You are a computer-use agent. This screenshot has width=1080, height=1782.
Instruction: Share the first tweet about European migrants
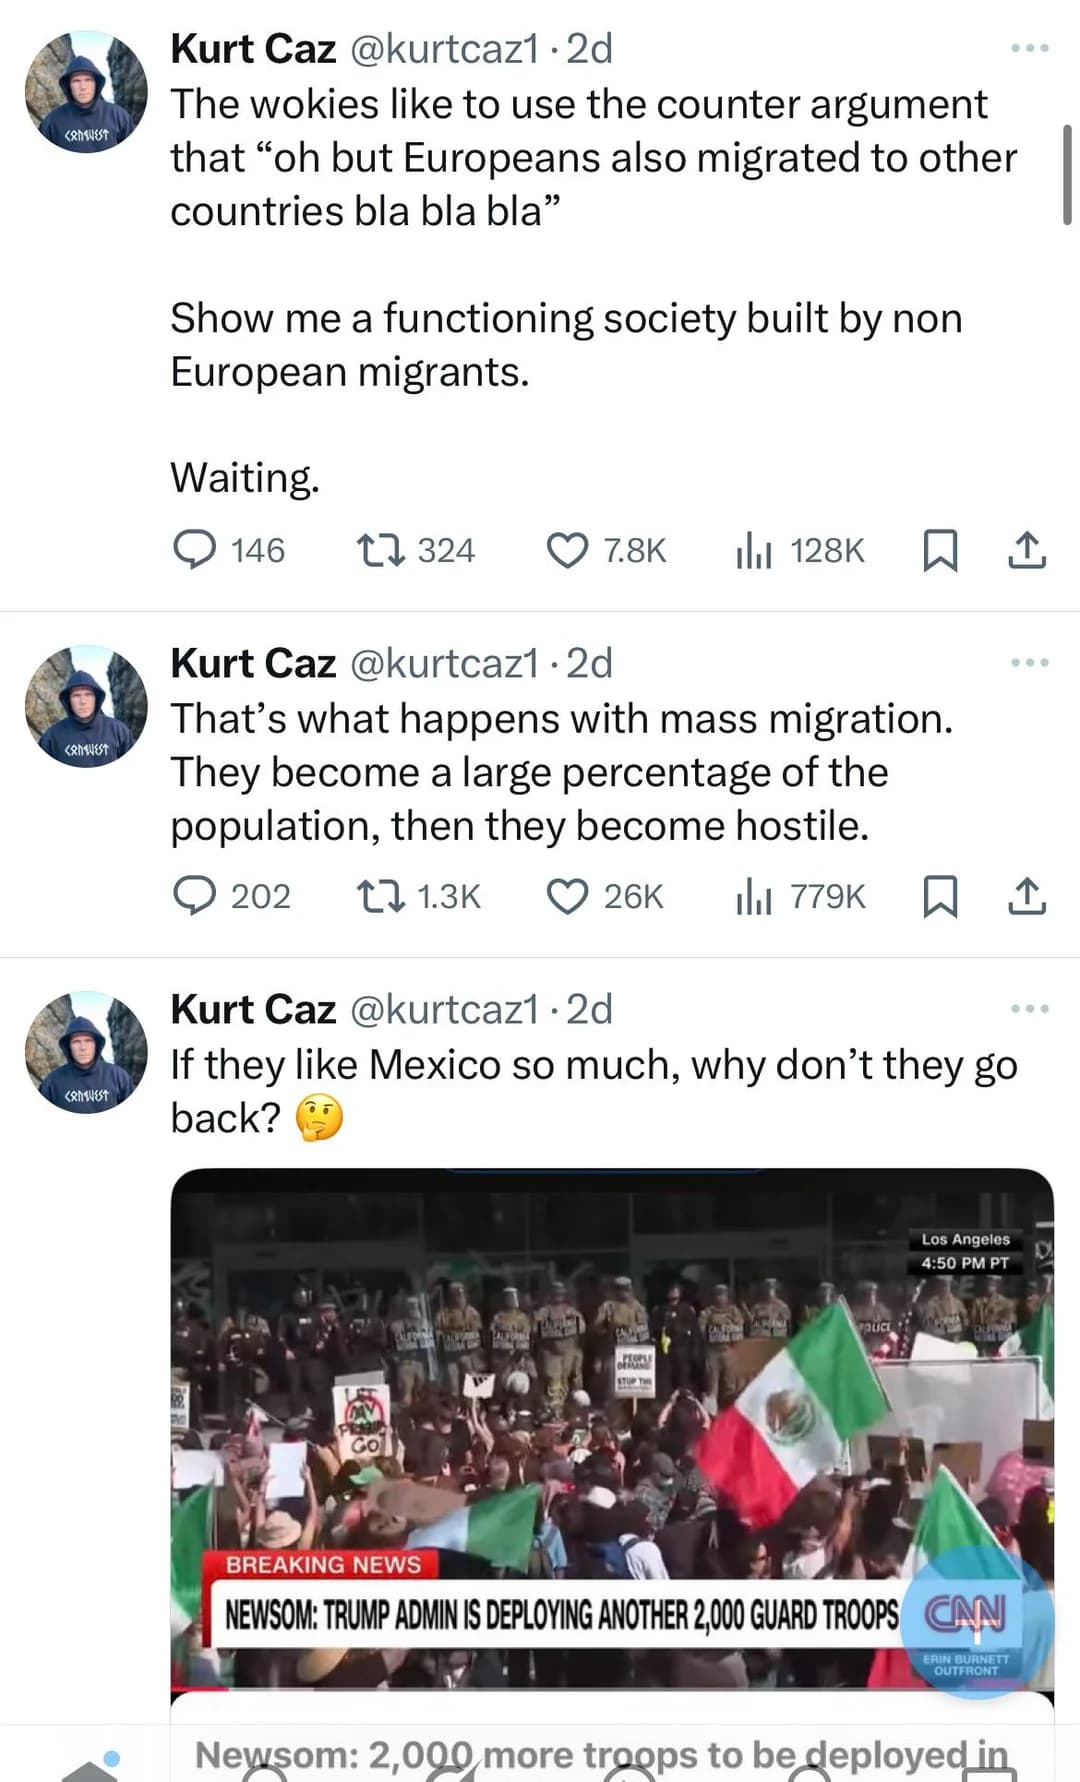click(1027, 550)
